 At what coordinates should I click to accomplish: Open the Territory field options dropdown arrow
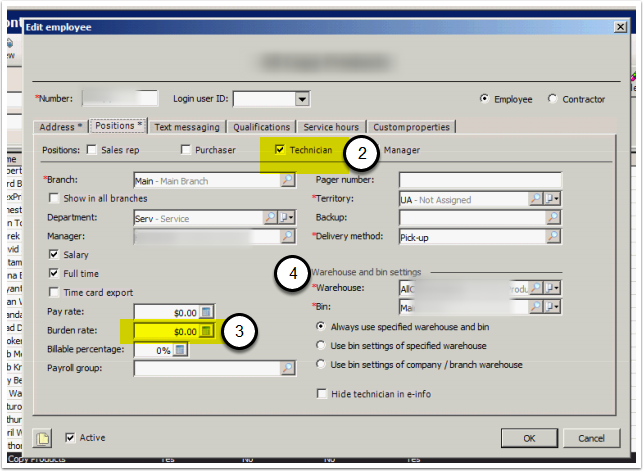pyautogui.click(x=553, y=199)
